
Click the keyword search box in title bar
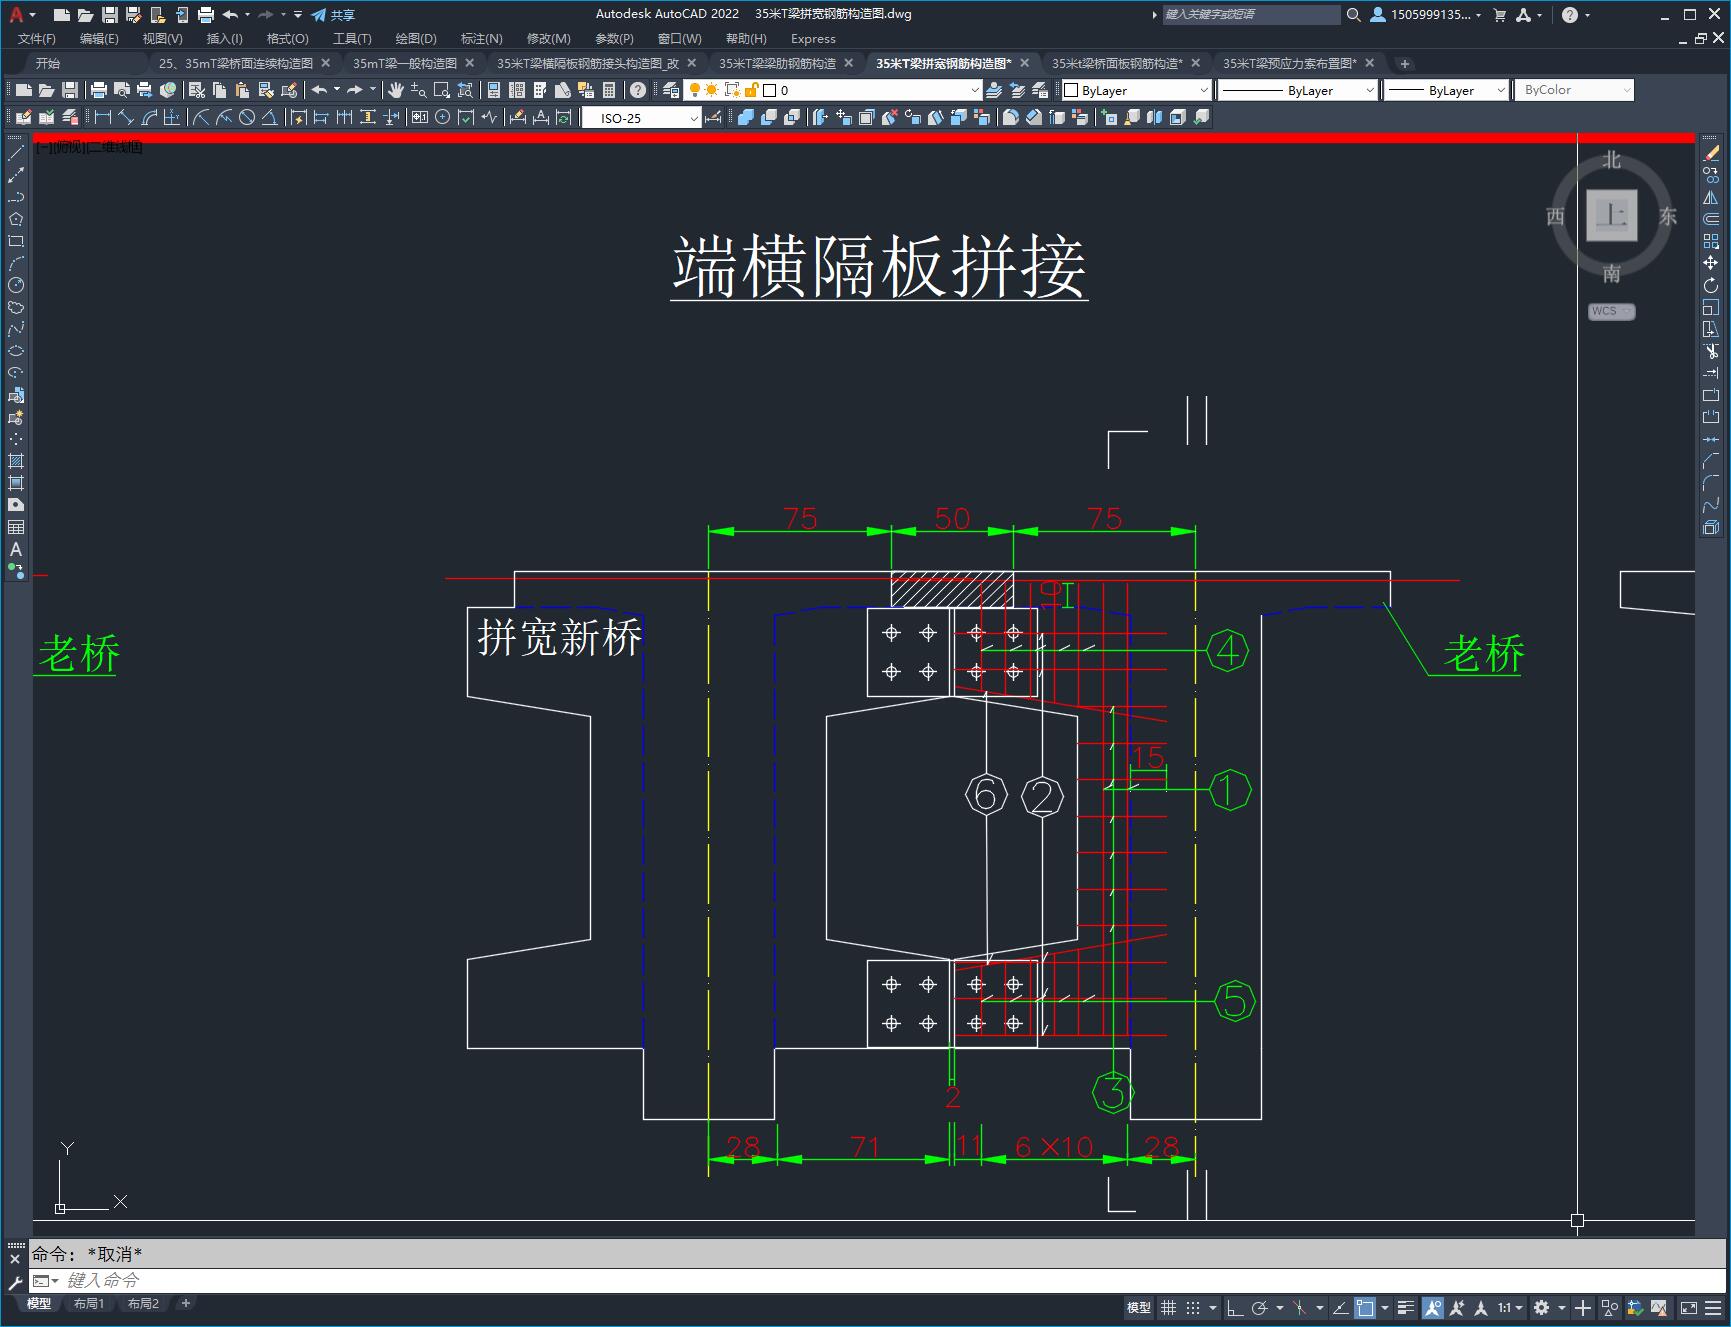pyautogui.click(x=1251, y=15)
